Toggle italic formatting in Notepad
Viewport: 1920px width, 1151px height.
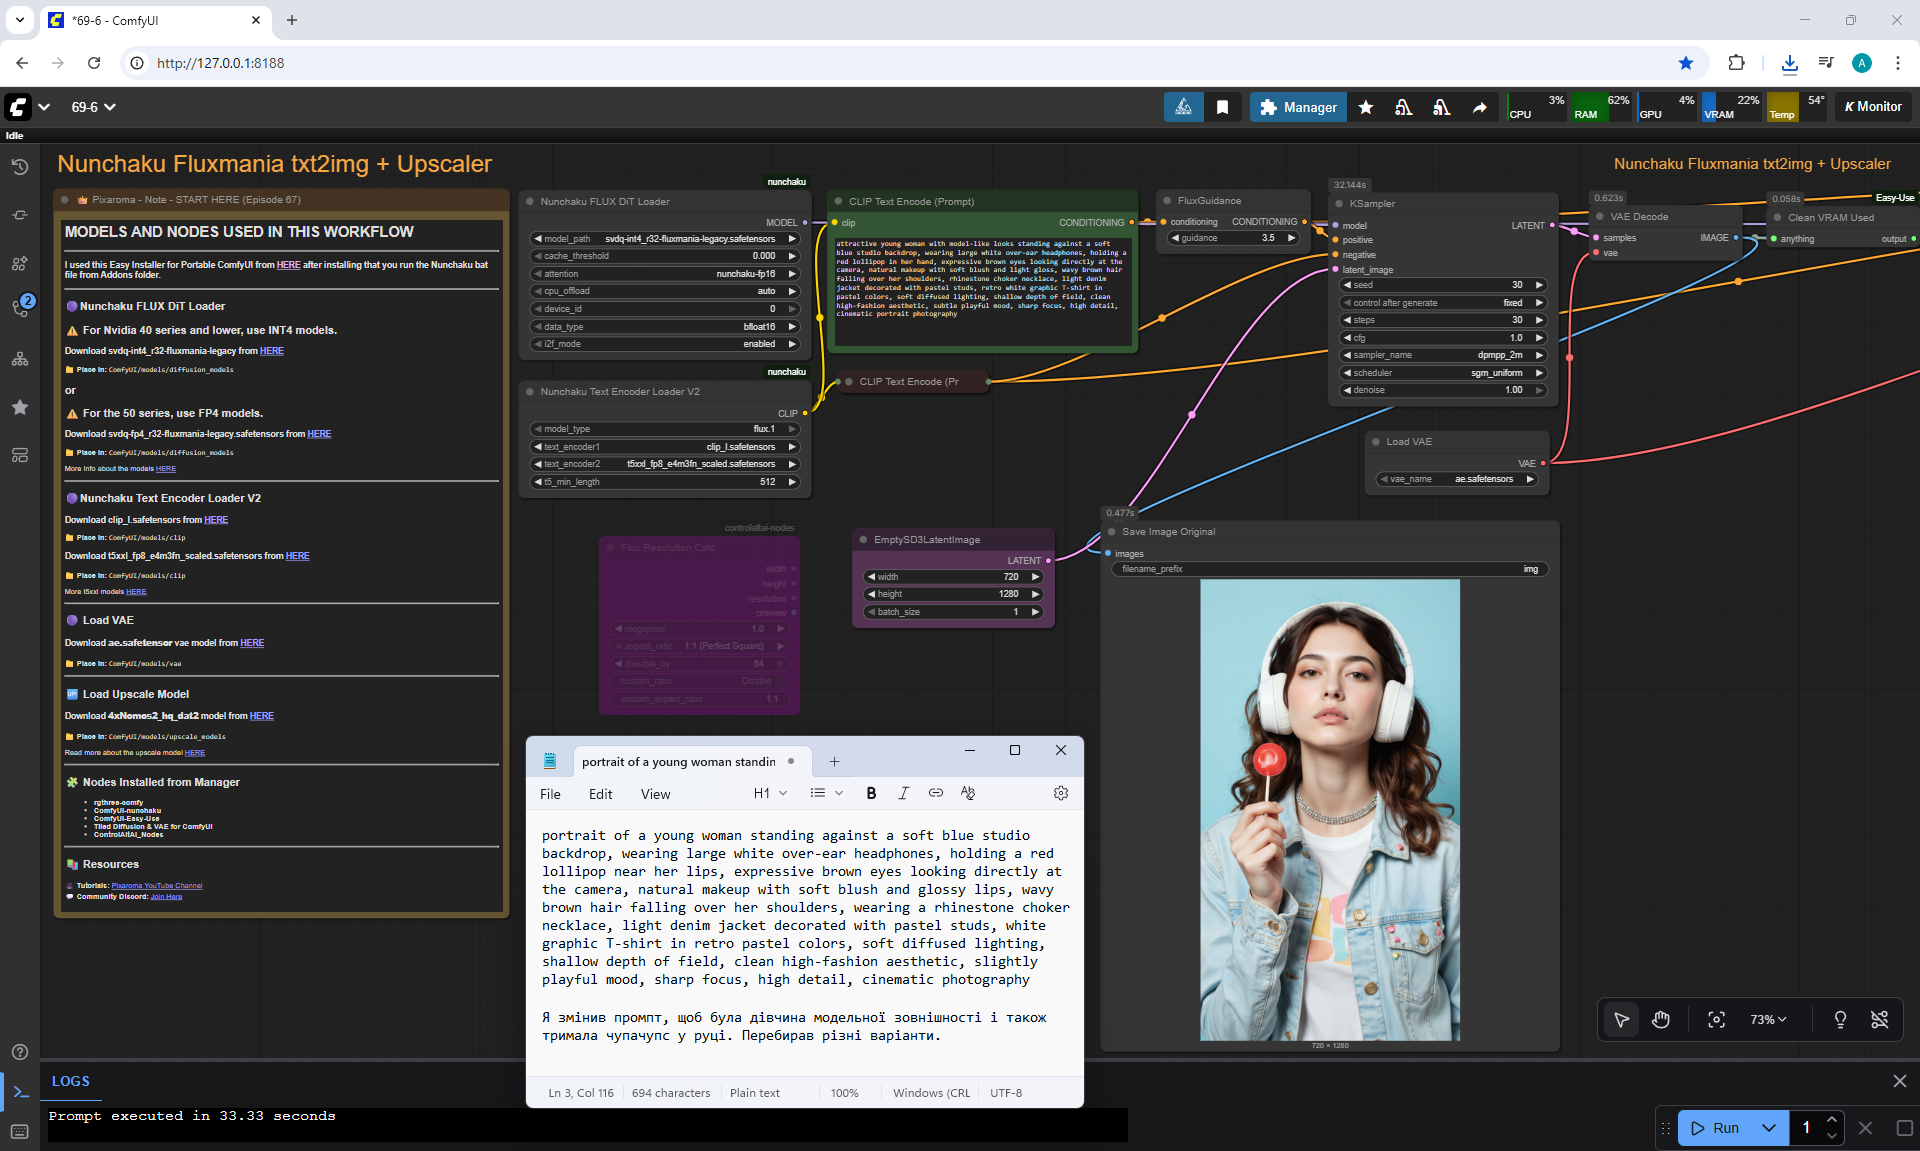[x=903, y=793]
